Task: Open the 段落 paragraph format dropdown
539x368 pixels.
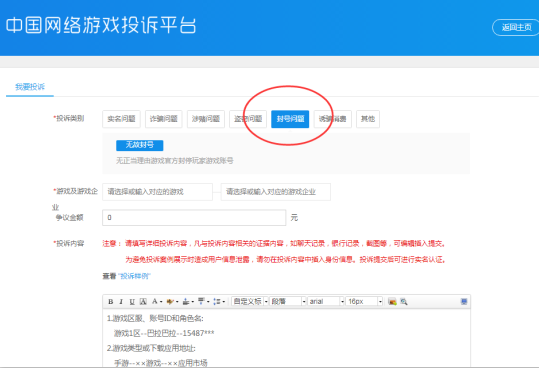Action: [288, 301]
